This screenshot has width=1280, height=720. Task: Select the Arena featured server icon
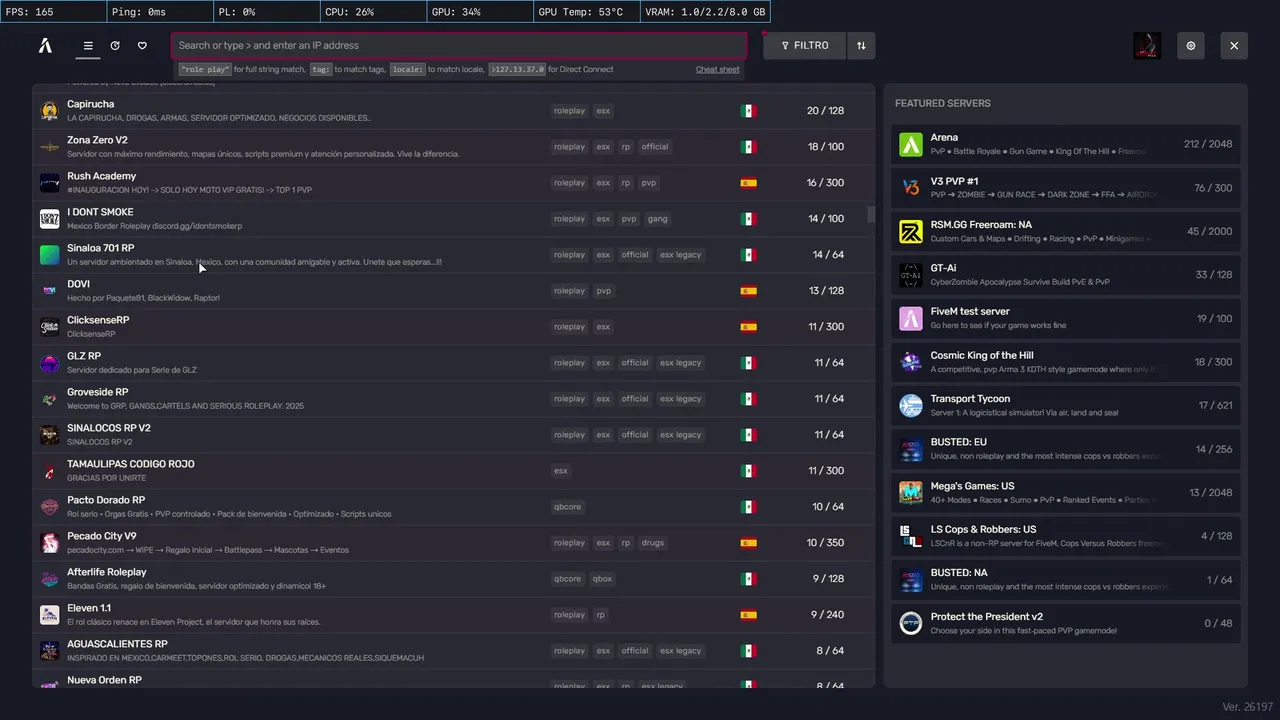pyautogui.click(x=910, y=144)
